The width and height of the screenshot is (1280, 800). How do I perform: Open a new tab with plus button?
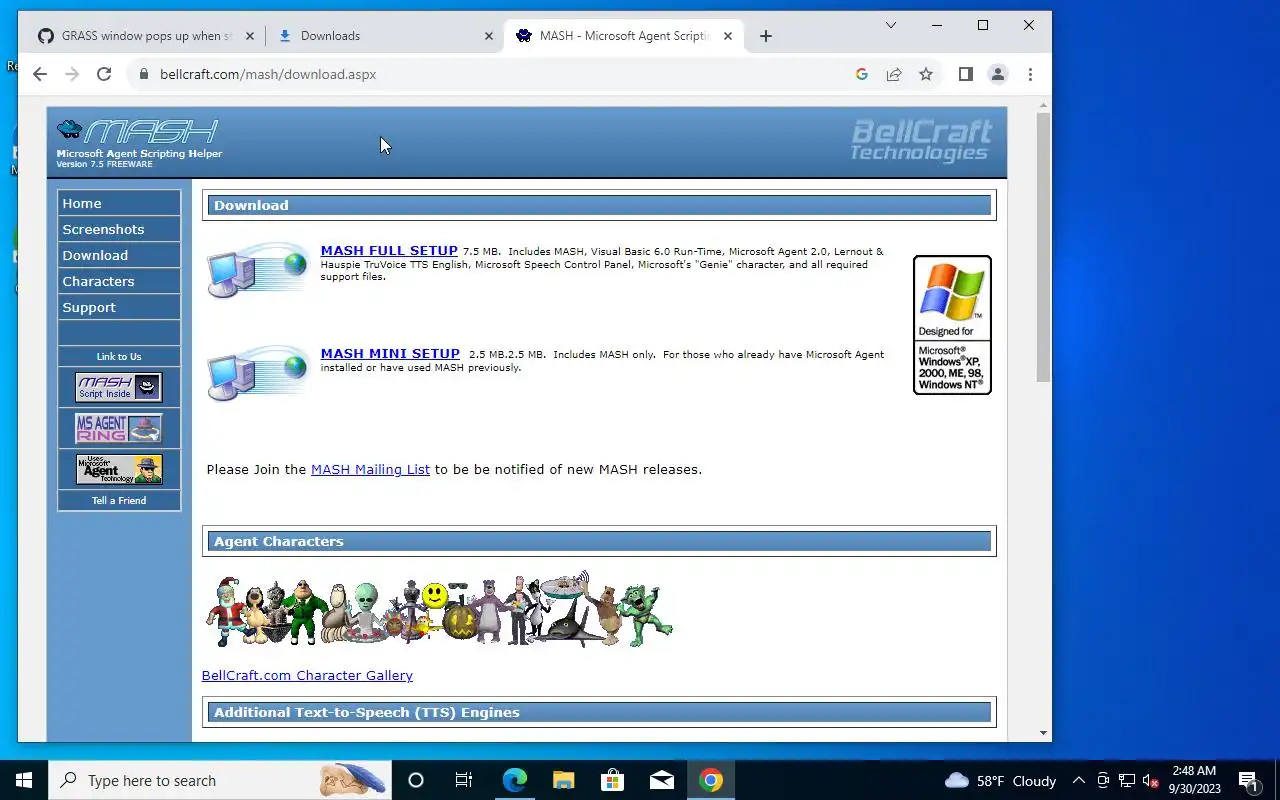pos(766,36)
